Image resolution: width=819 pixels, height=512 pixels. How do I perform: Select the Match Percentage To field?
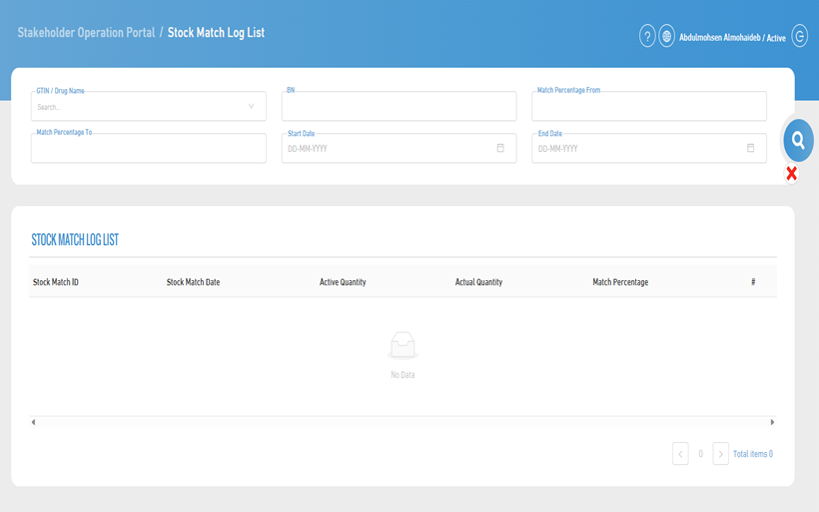149,148
